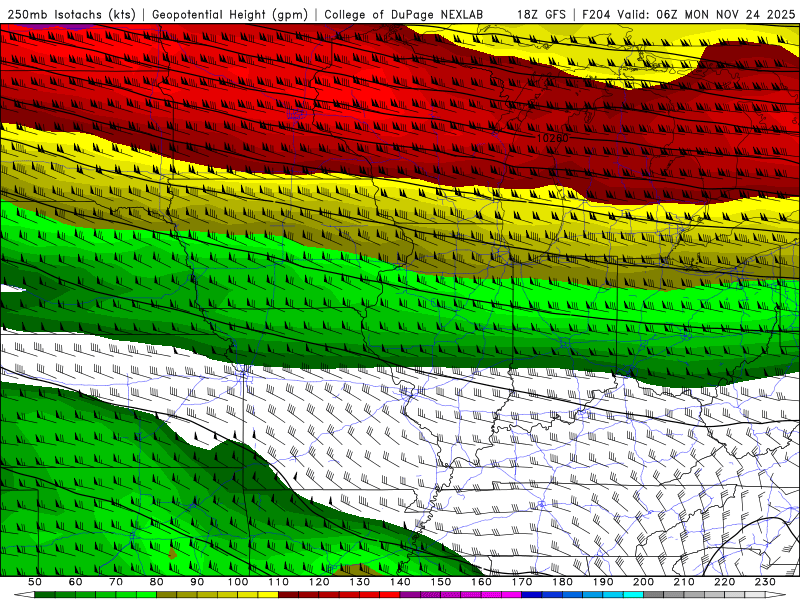Pick the dark blue swatch just after 170
This screenshot has width=800, height=600.
(532, 594)
